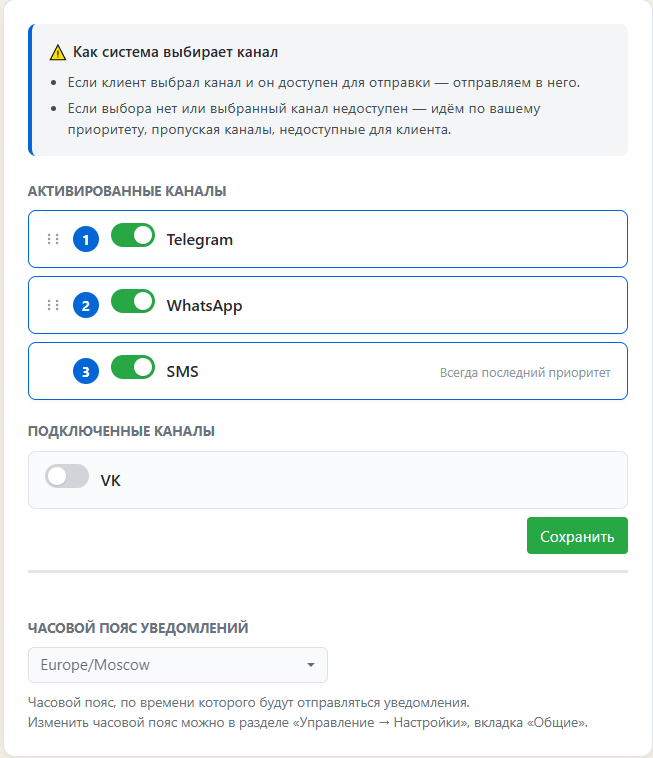This screenshot has width=653, height=758.
Task: Click the VK channel label
Action: tap(111, 481)
